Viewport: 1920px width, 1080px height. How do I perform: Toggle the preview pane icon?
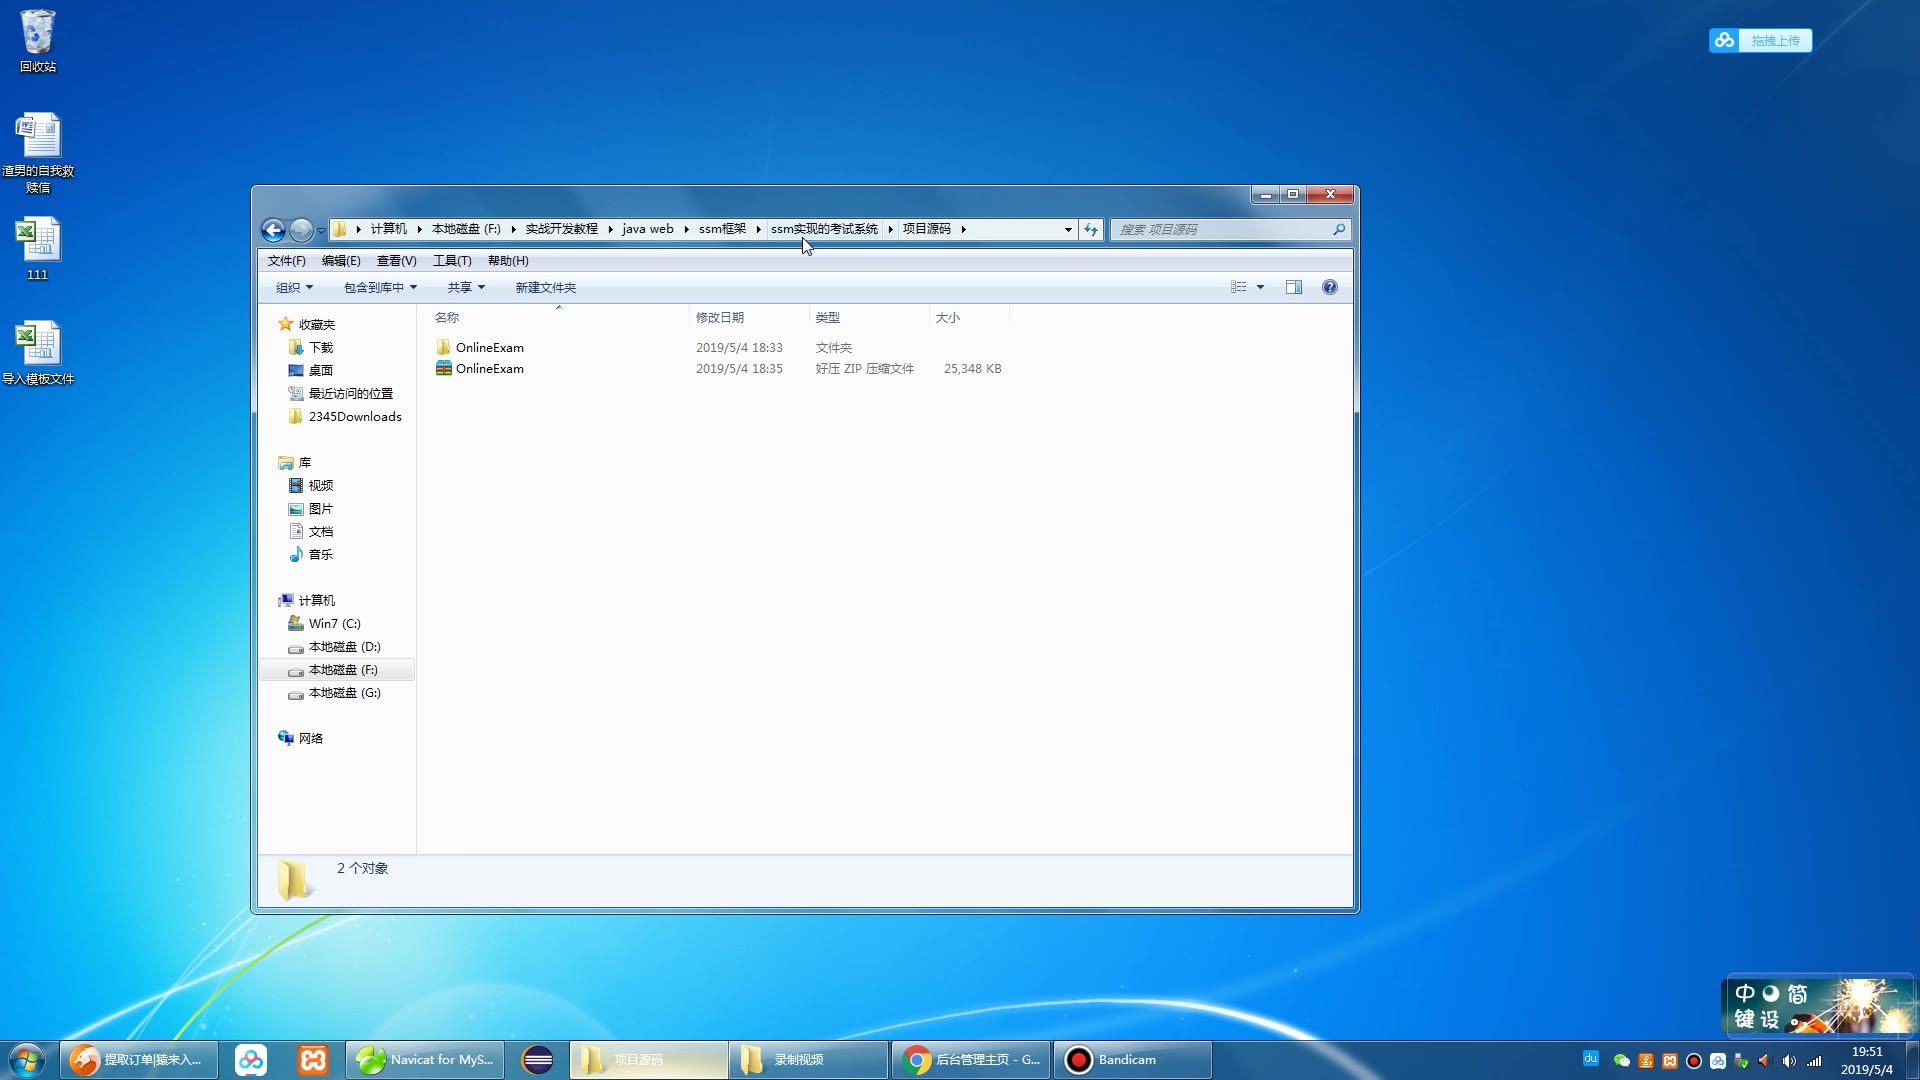[x=1293, y=288]
